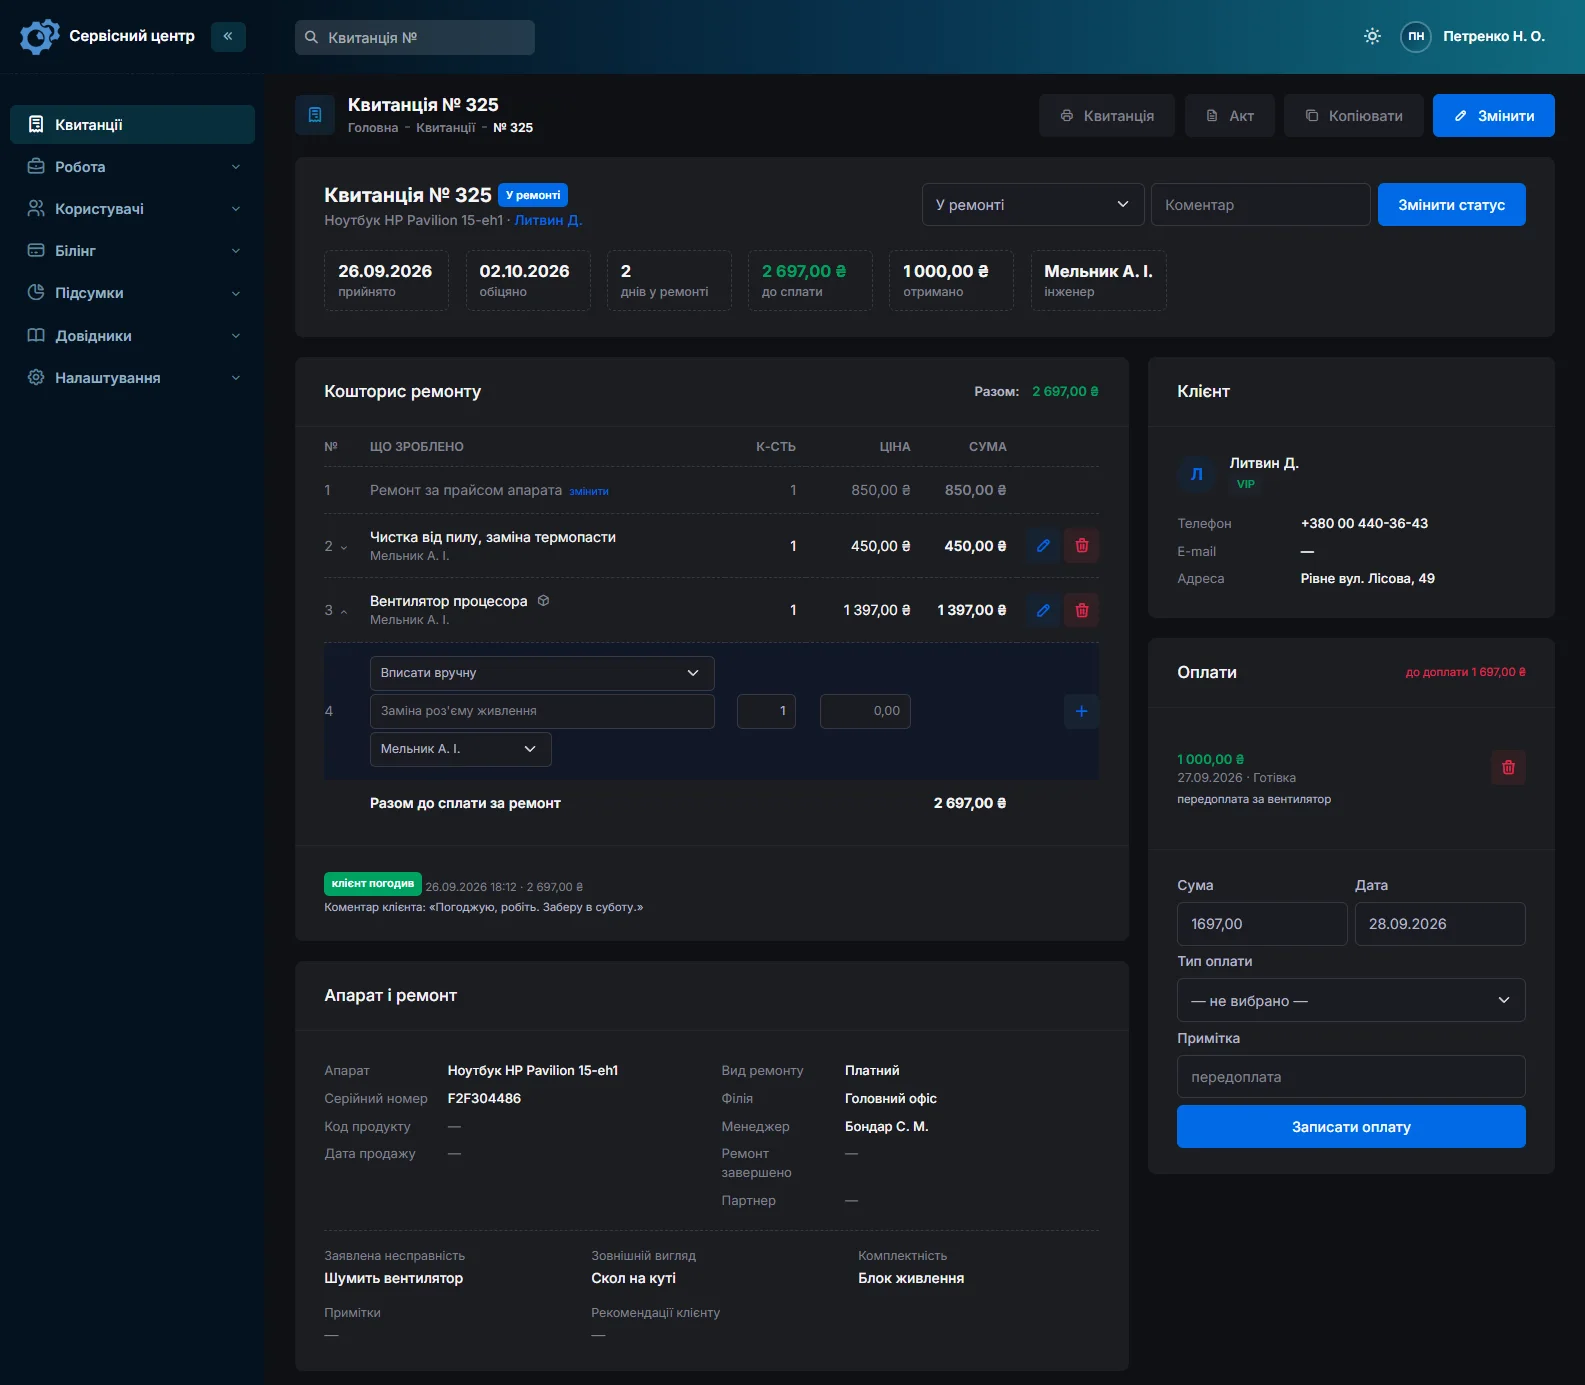Edit the Чистка від пилу row
This screenshot has width=1585, height=1385.
1043,546
